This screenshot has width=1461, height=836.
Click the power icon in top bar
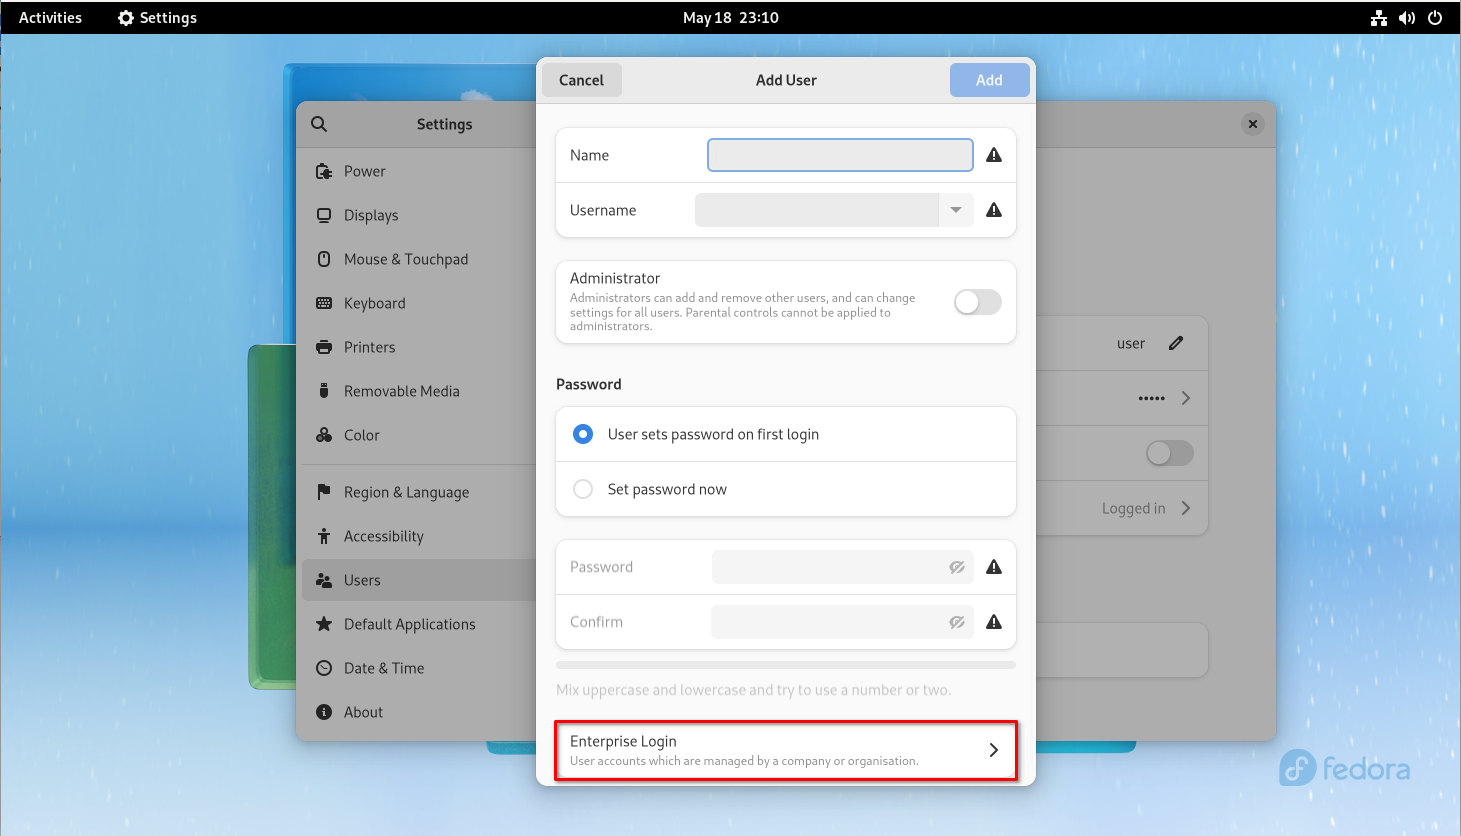1435,18
